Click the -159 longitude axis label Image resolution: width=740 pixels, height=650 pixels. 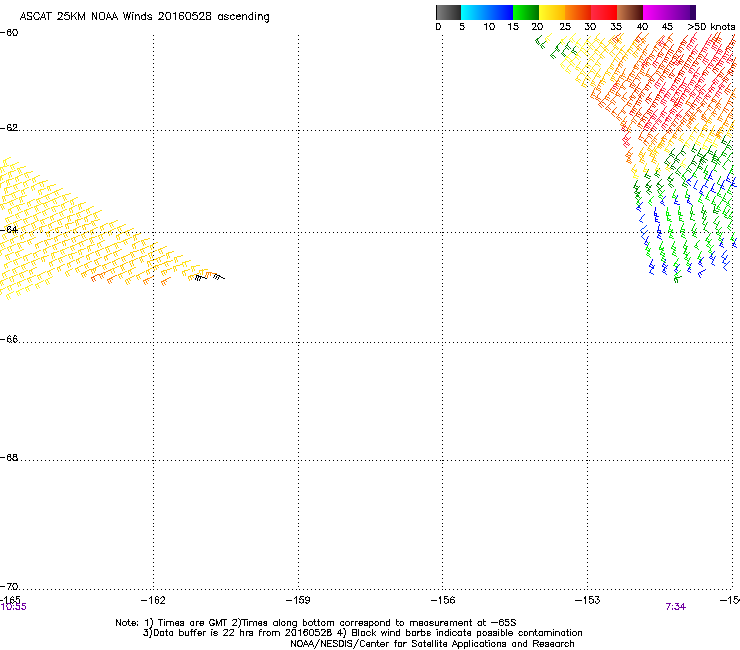[298, 600]
